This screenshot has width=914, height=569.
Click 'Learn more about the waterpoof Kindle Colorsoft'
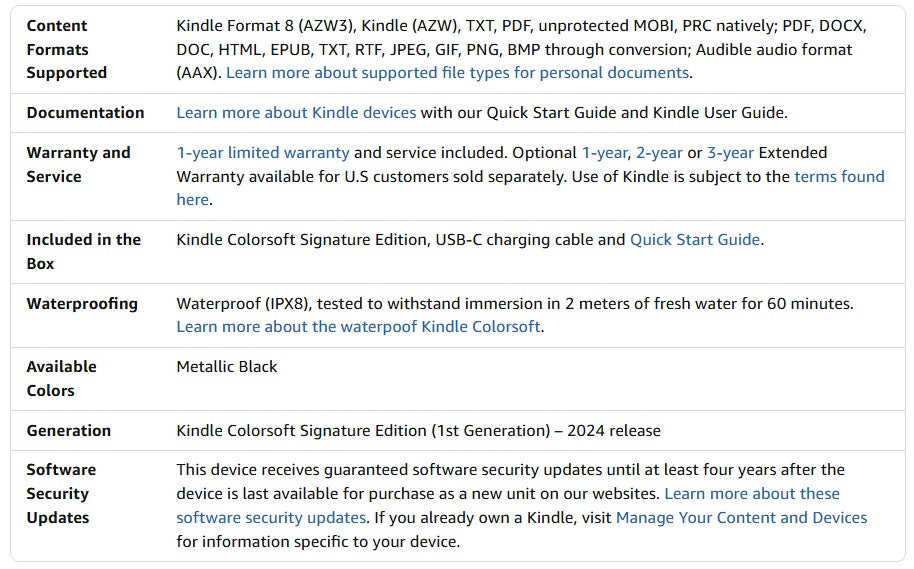click(x=360, y=327)
